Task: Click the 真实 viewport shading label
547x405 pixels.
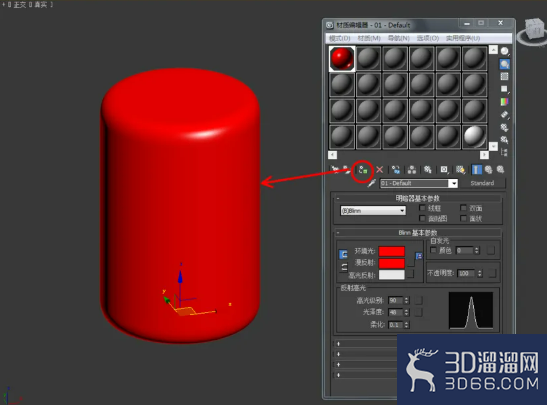Action: click(40, 5)
